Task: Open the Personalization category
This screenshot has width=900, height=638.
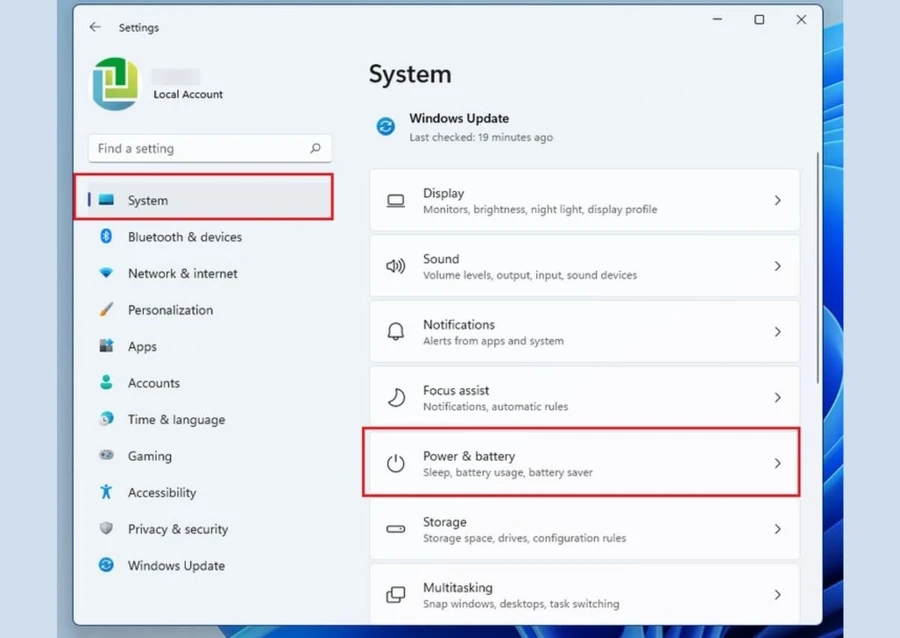Action: [x=170, y=310]
